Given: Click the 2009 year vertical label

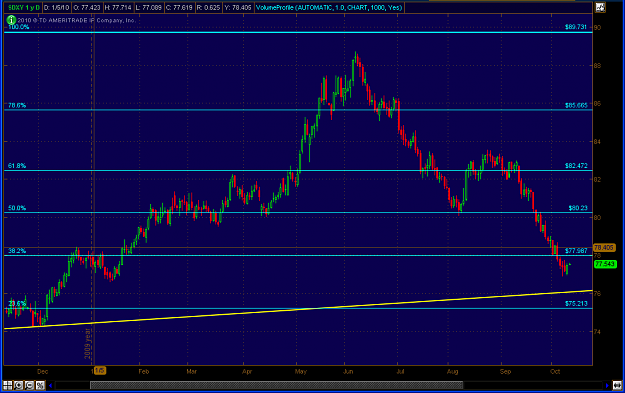Looking at the screenshot, I should 88,344.
